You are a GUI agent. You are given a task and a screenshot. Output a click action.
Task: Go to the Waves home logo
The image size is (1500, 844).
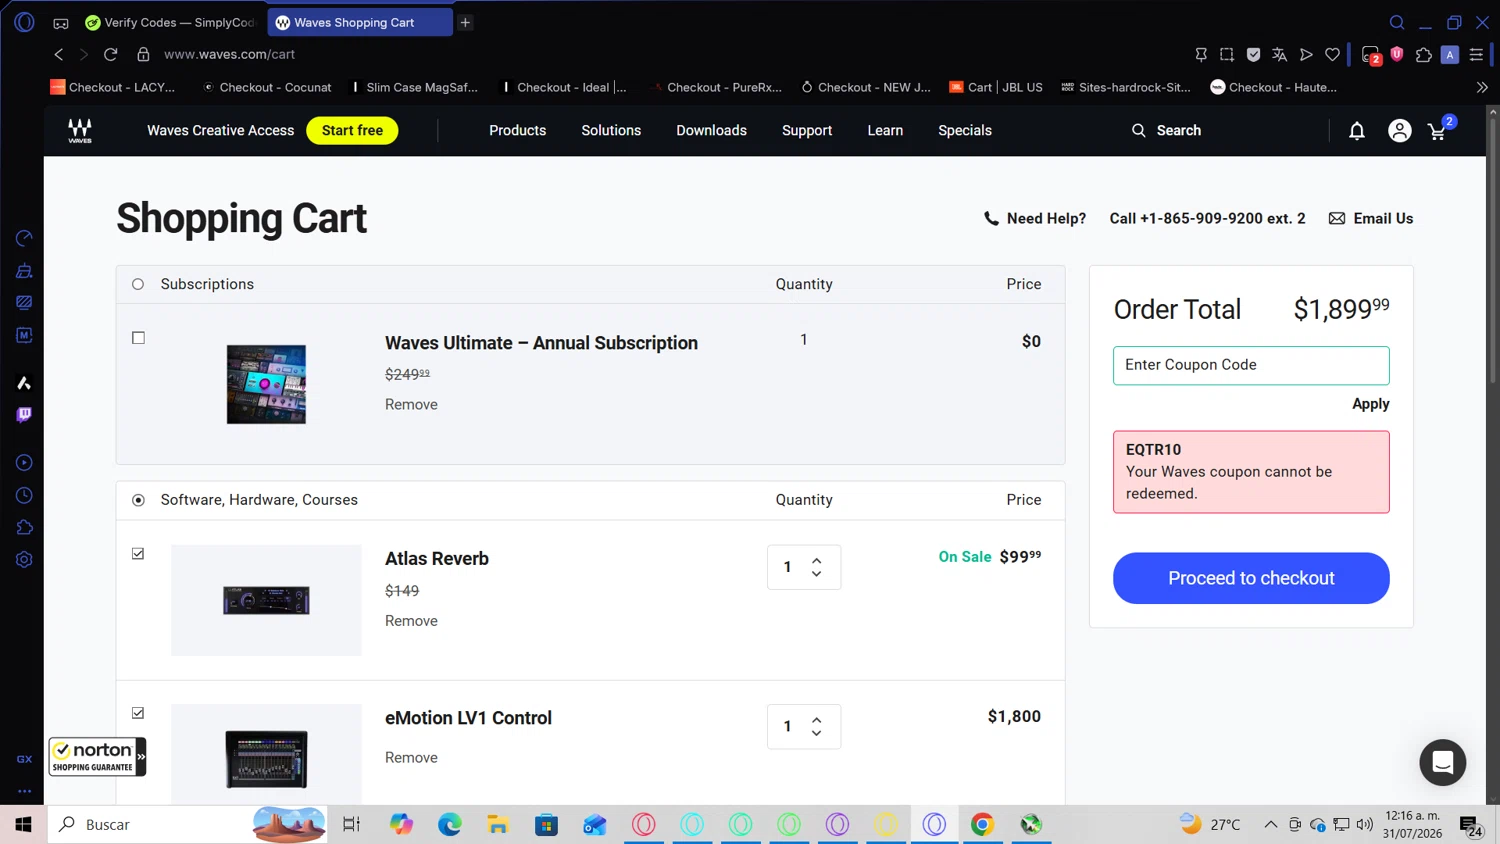80,131
